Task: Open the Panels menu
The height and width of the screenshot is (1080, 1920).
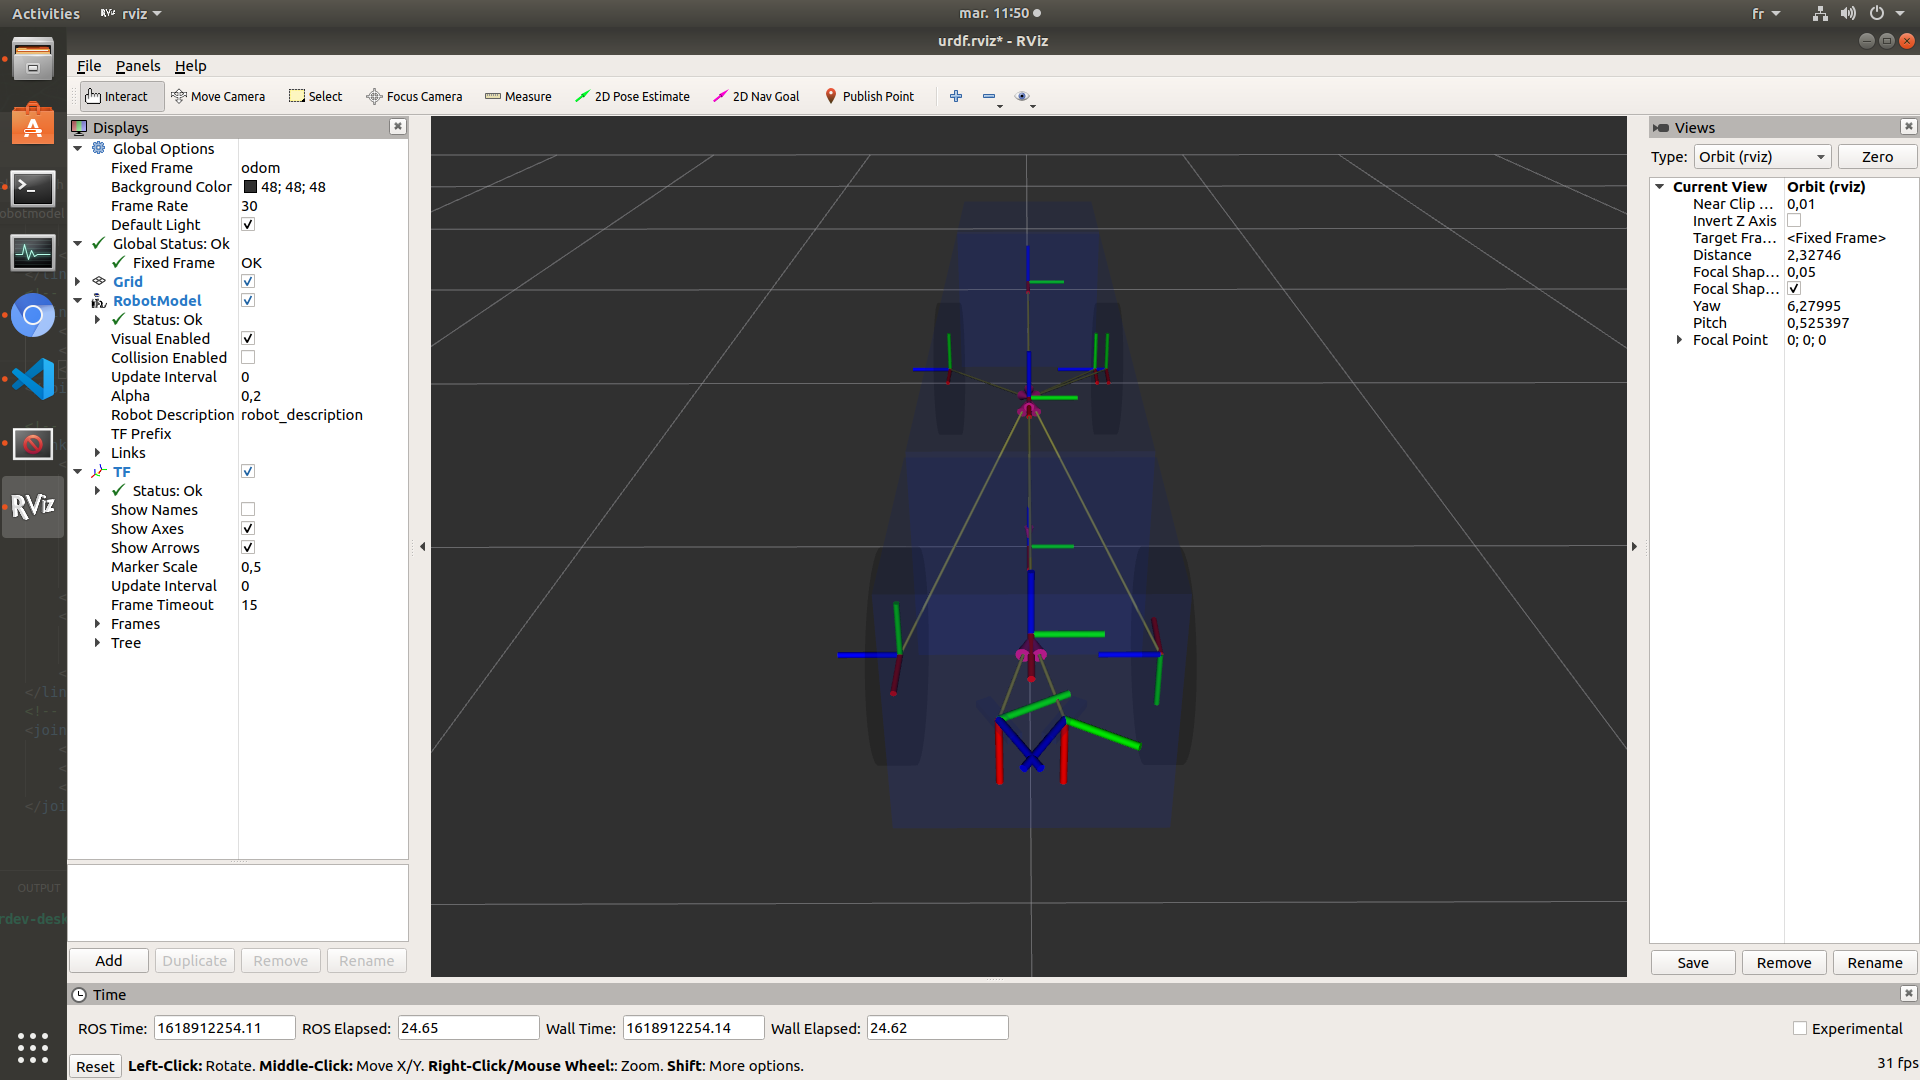Action: (x=137, y=66)
